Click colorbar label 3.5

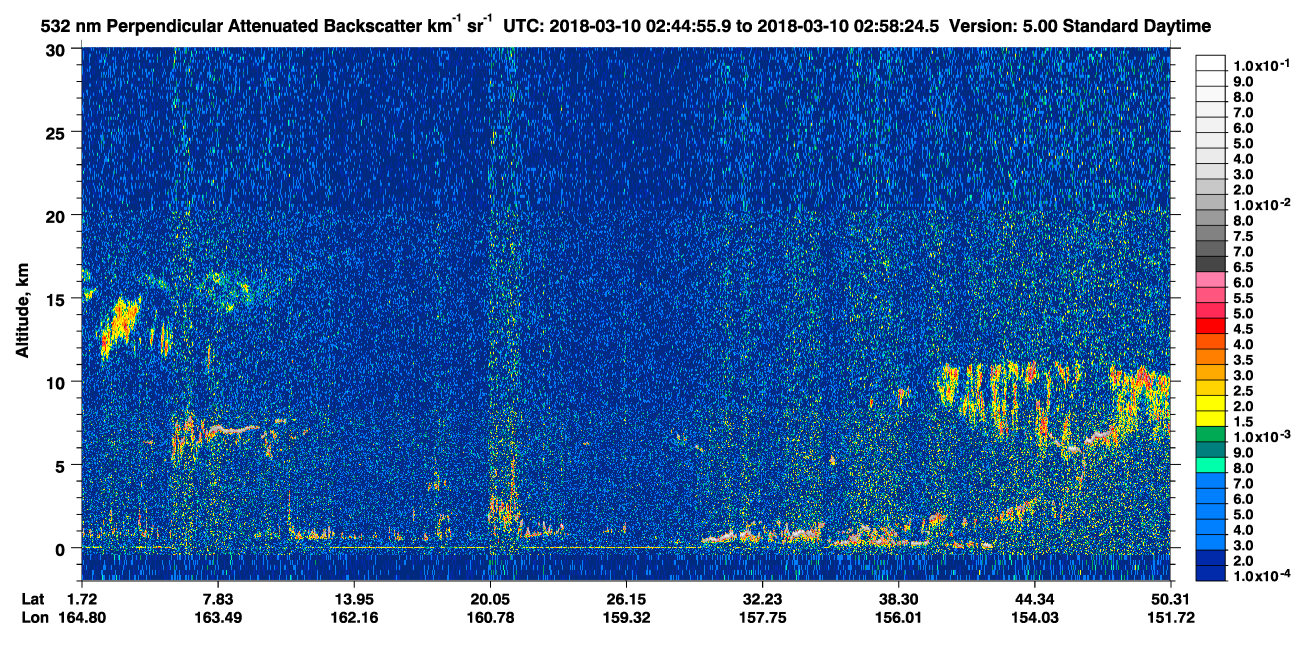click(x=1243, y=360)
